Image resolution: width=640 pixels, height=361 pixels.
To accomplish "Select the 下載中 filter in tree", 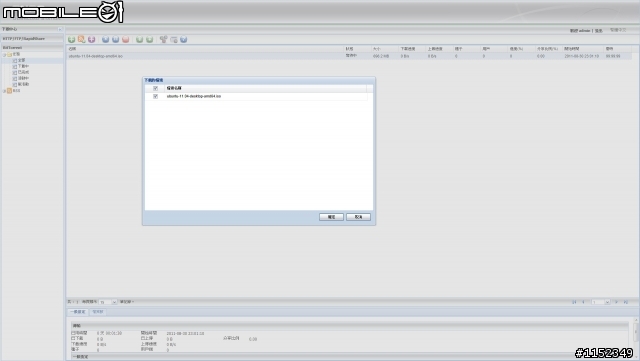I will pyautogui.click(x=23, y=66).
